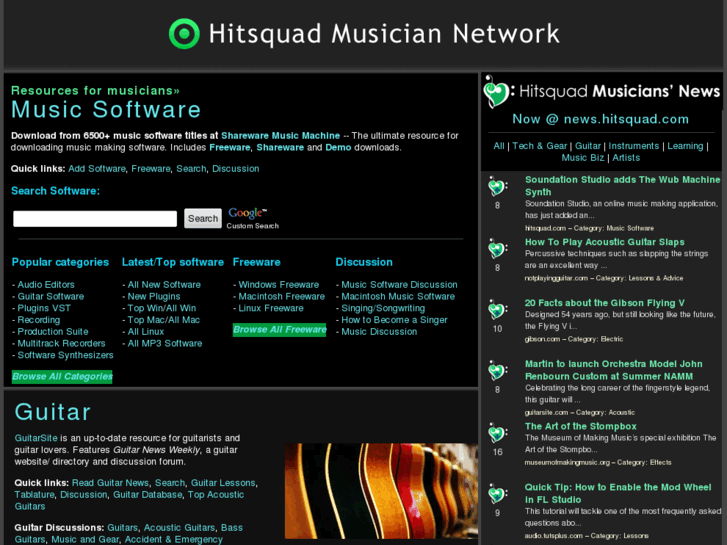Open 20 Facts about Gibson Flying V
Image resolution: width=727 pixels, height=545 pixels.
605,303
